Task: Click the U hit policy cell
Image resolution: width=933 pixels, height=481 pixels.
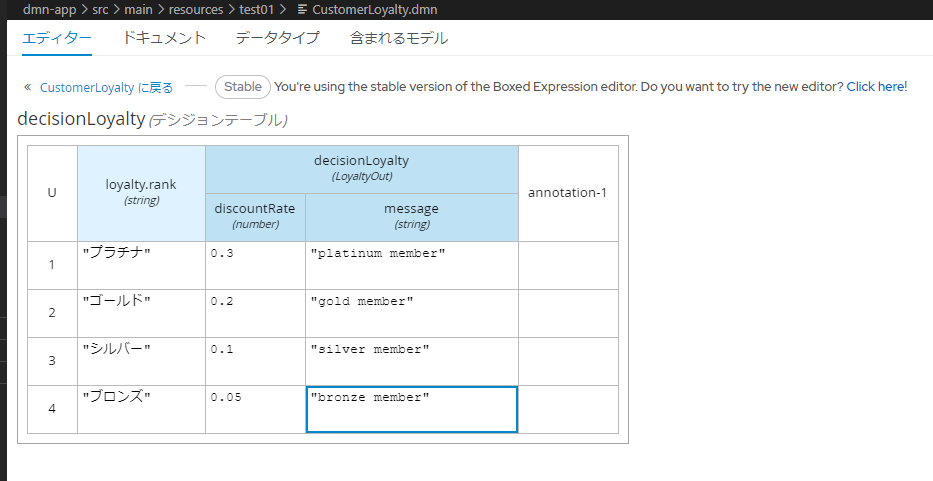Action: click(52, 193)
